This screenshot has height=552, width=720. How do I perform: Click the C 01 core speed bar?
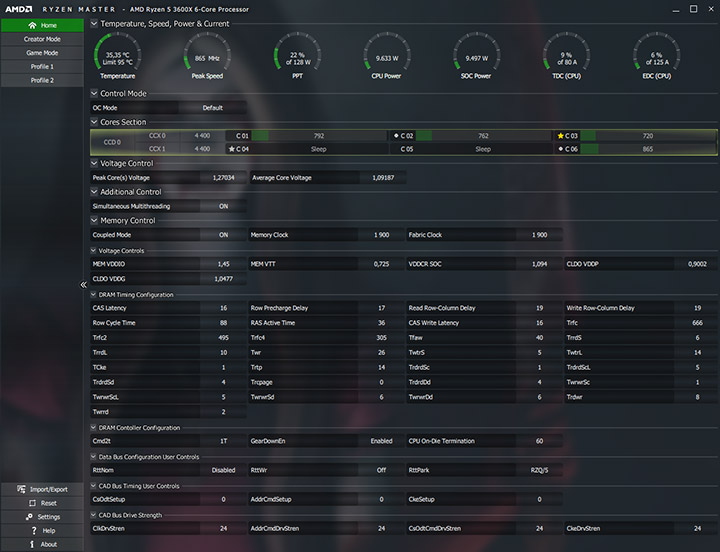[319, 136]
